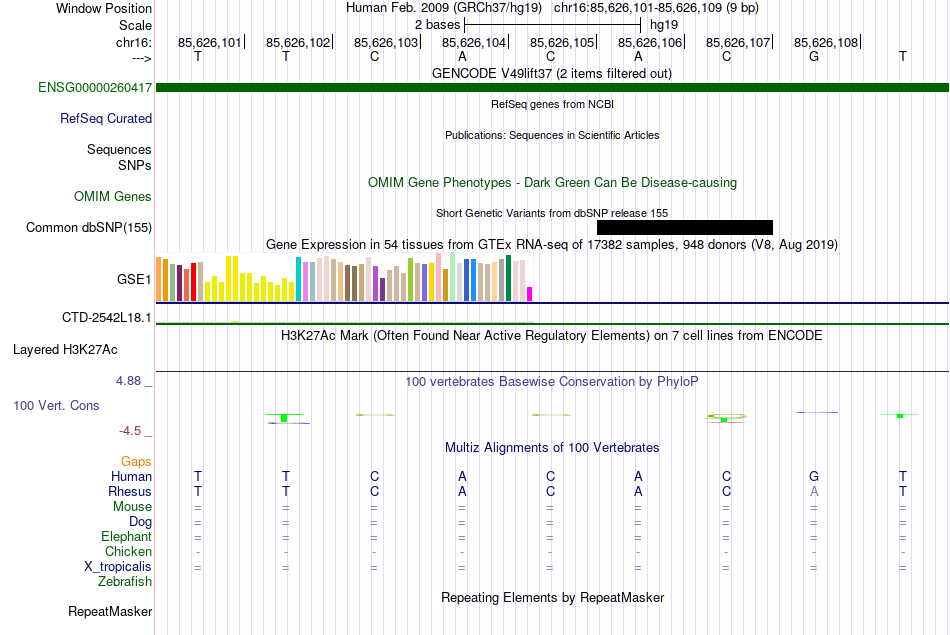
Task: Click the Basewise Conservation by PhyloP title
Action: click(x=552, y=382)
